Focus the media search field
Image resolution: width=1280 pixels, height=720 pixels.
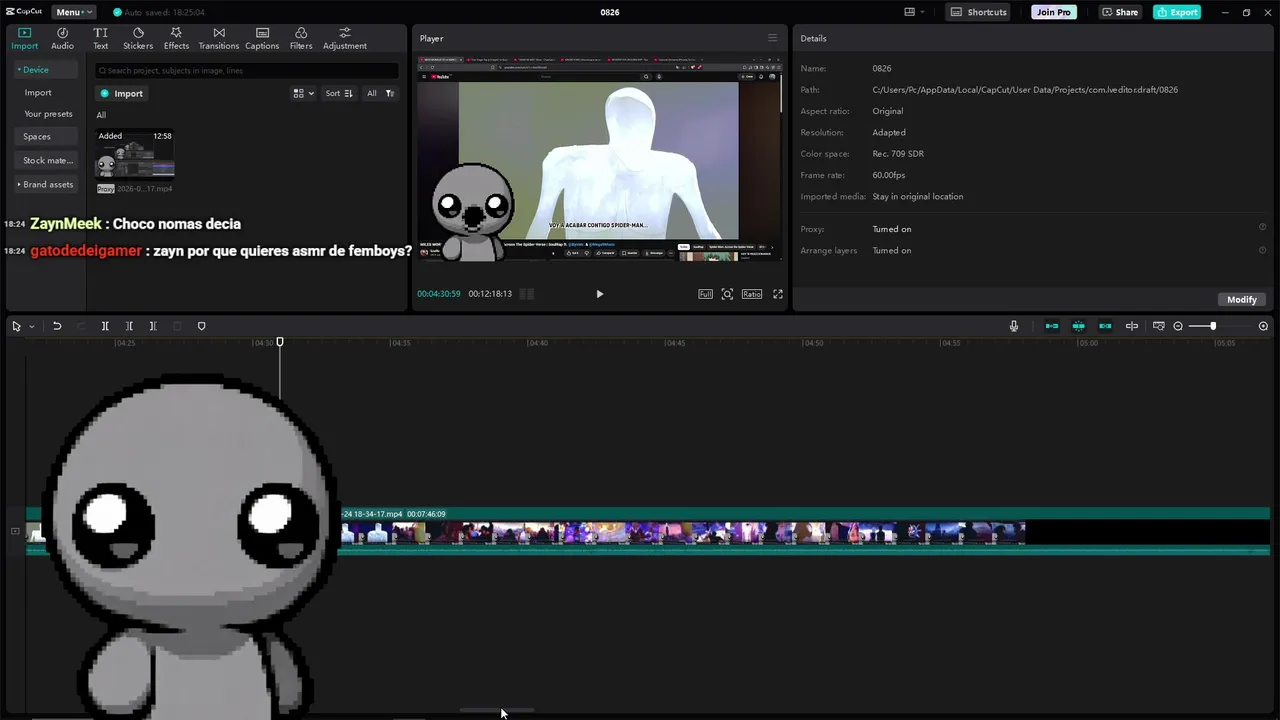pos(247,71)
